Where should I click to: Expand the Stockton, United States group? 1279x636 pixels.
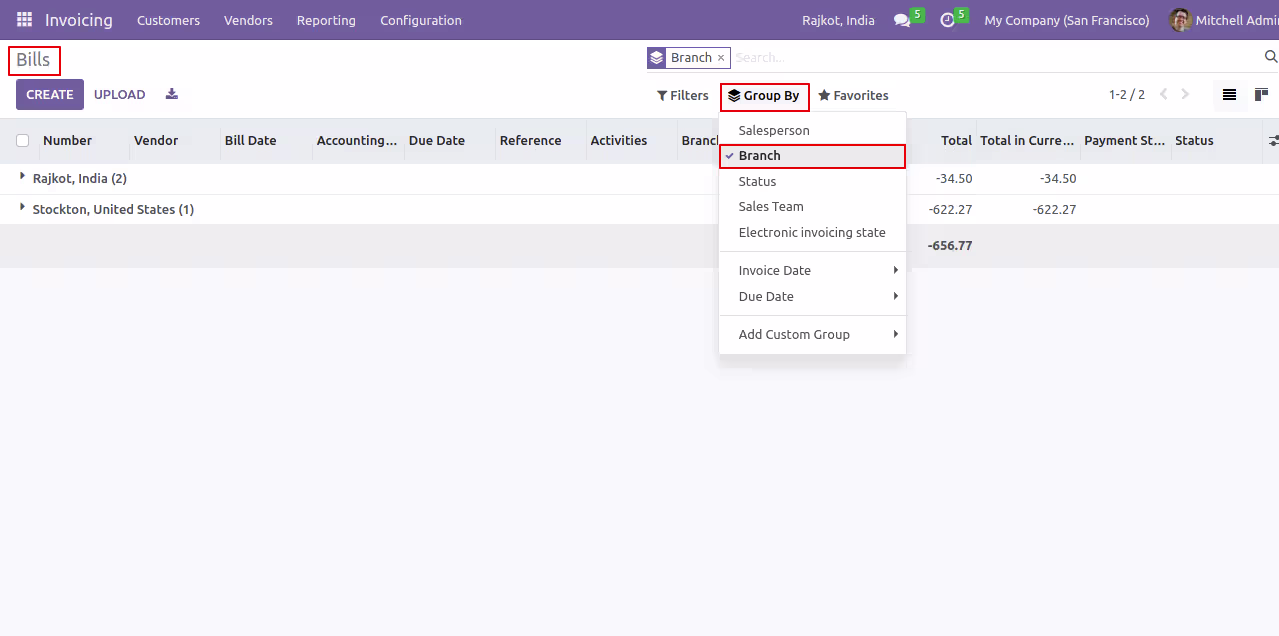click(x=106, y=210)
